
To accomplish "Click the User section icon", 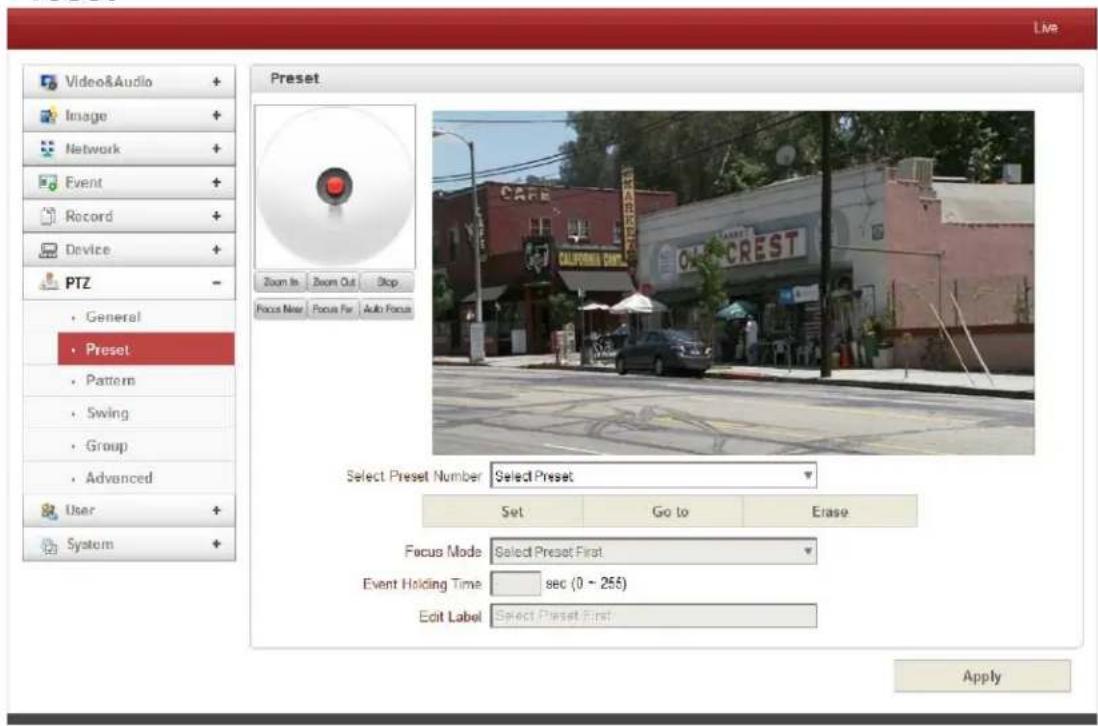I will click(x=48, y=511).
